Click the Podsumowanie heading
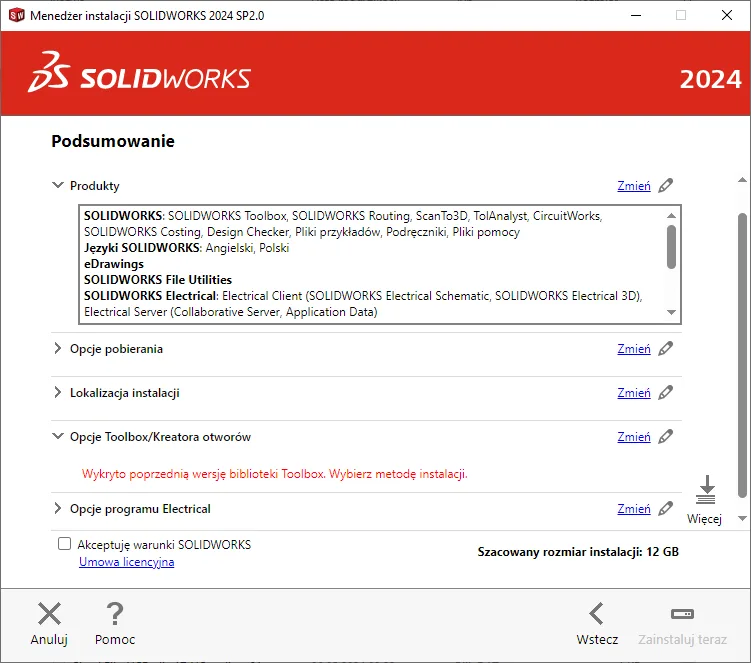Viewport: 751px width, 663px height. (113, 141)
